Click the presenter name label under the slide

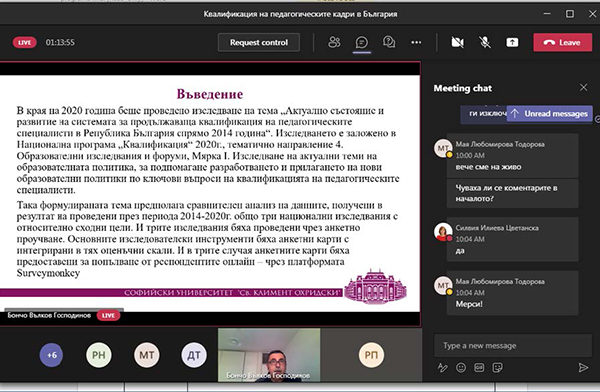(x=49, y=315)
